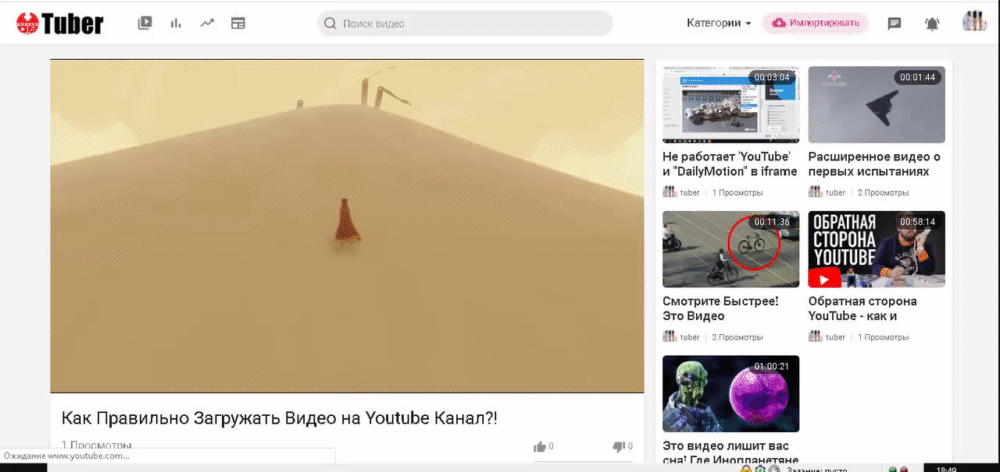This screenshot has height=472, width=1000.
Task: Open thumbnail of Расширенное видео о первых испытаниях
Action: point(876,105)
